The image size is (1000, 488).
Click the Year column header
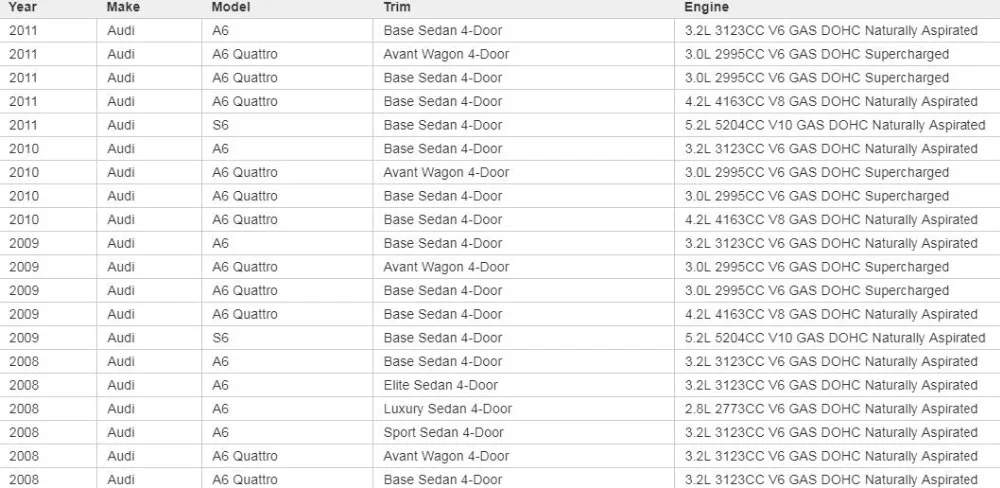22,8
